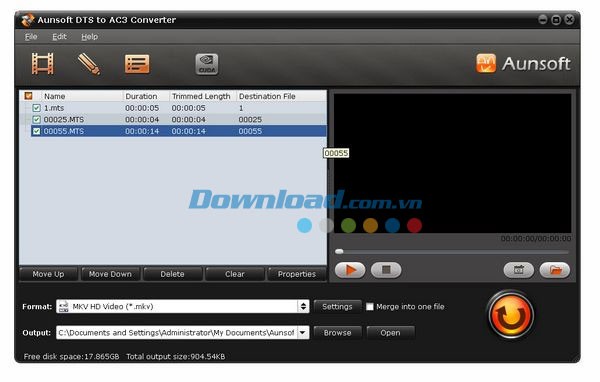Screen dimensions: 600x382
Task: Open file Properties
Action: click(297, 274)
